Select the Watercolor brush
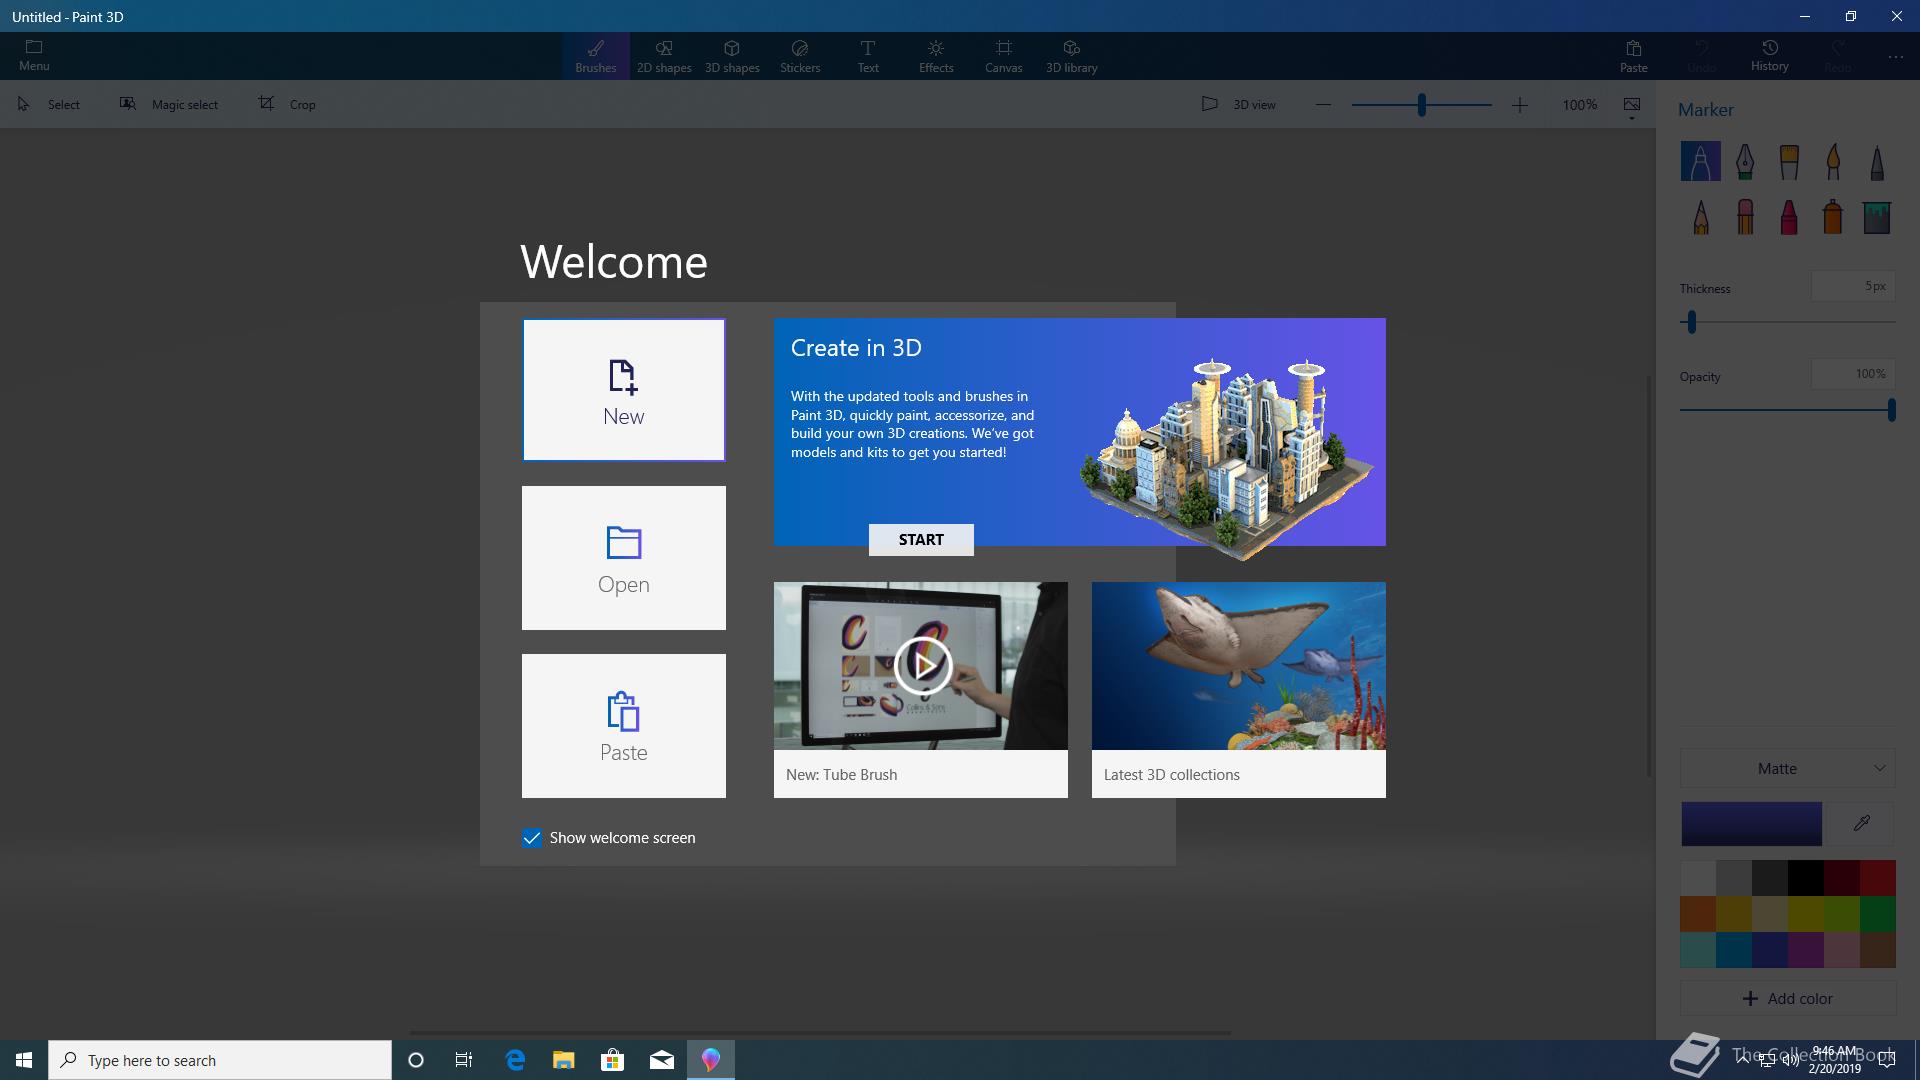 1833,161
